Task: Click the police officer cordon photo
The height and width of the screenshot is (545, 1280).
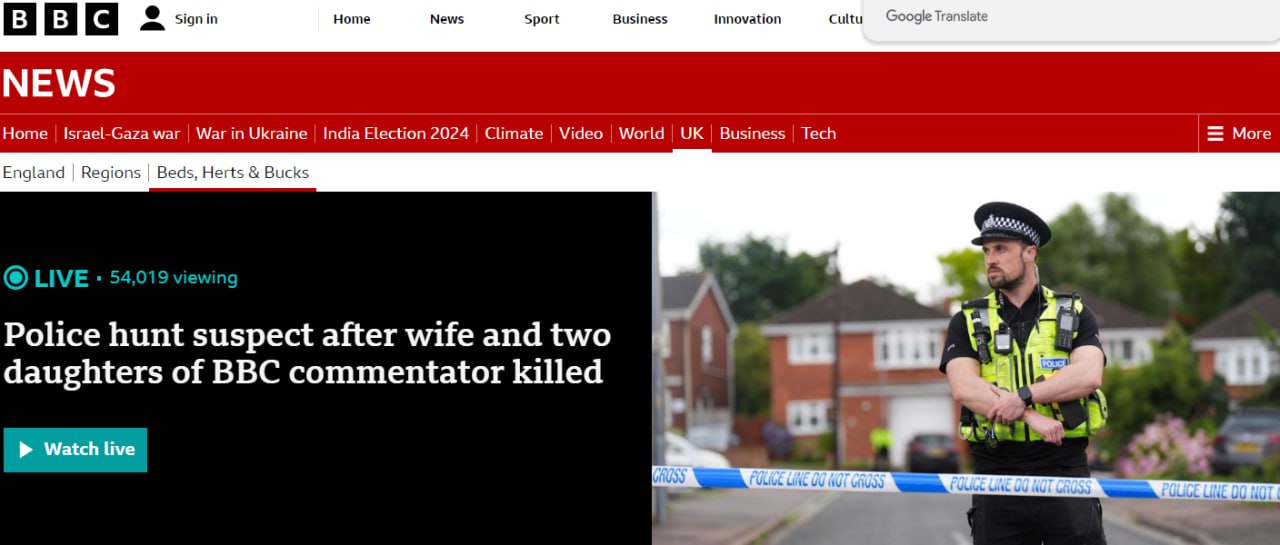Action: point(966,368)
